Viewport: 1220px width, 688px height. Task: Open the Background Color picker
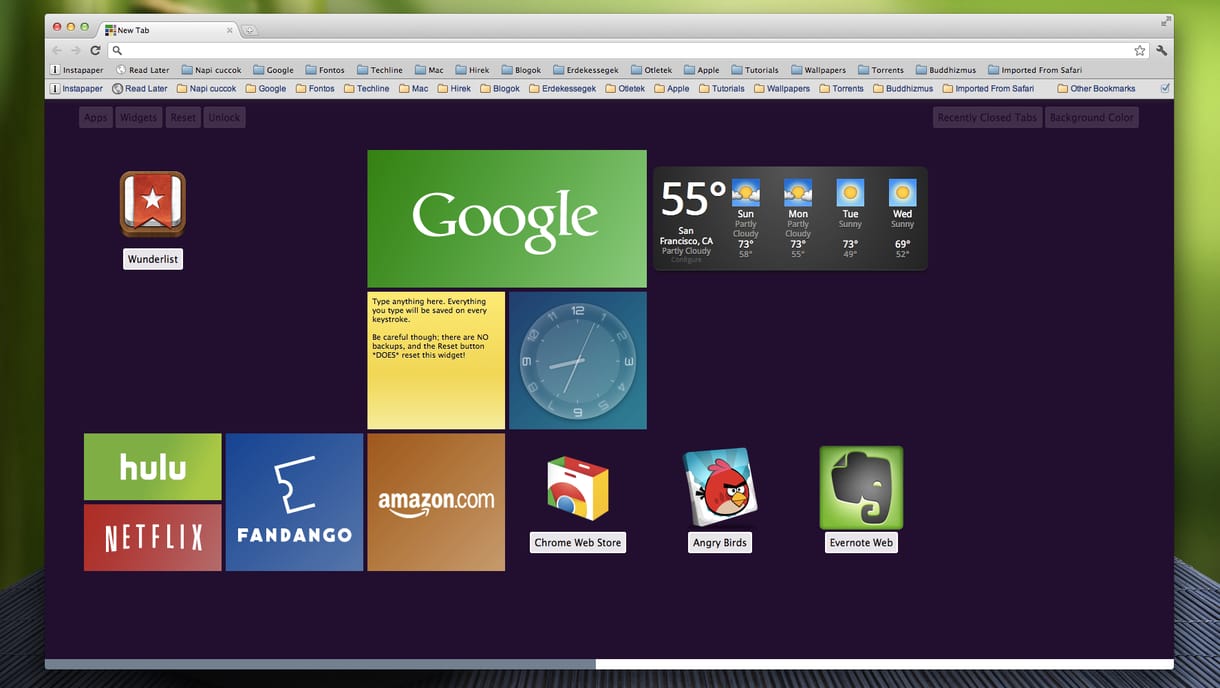pos(1092,117)
